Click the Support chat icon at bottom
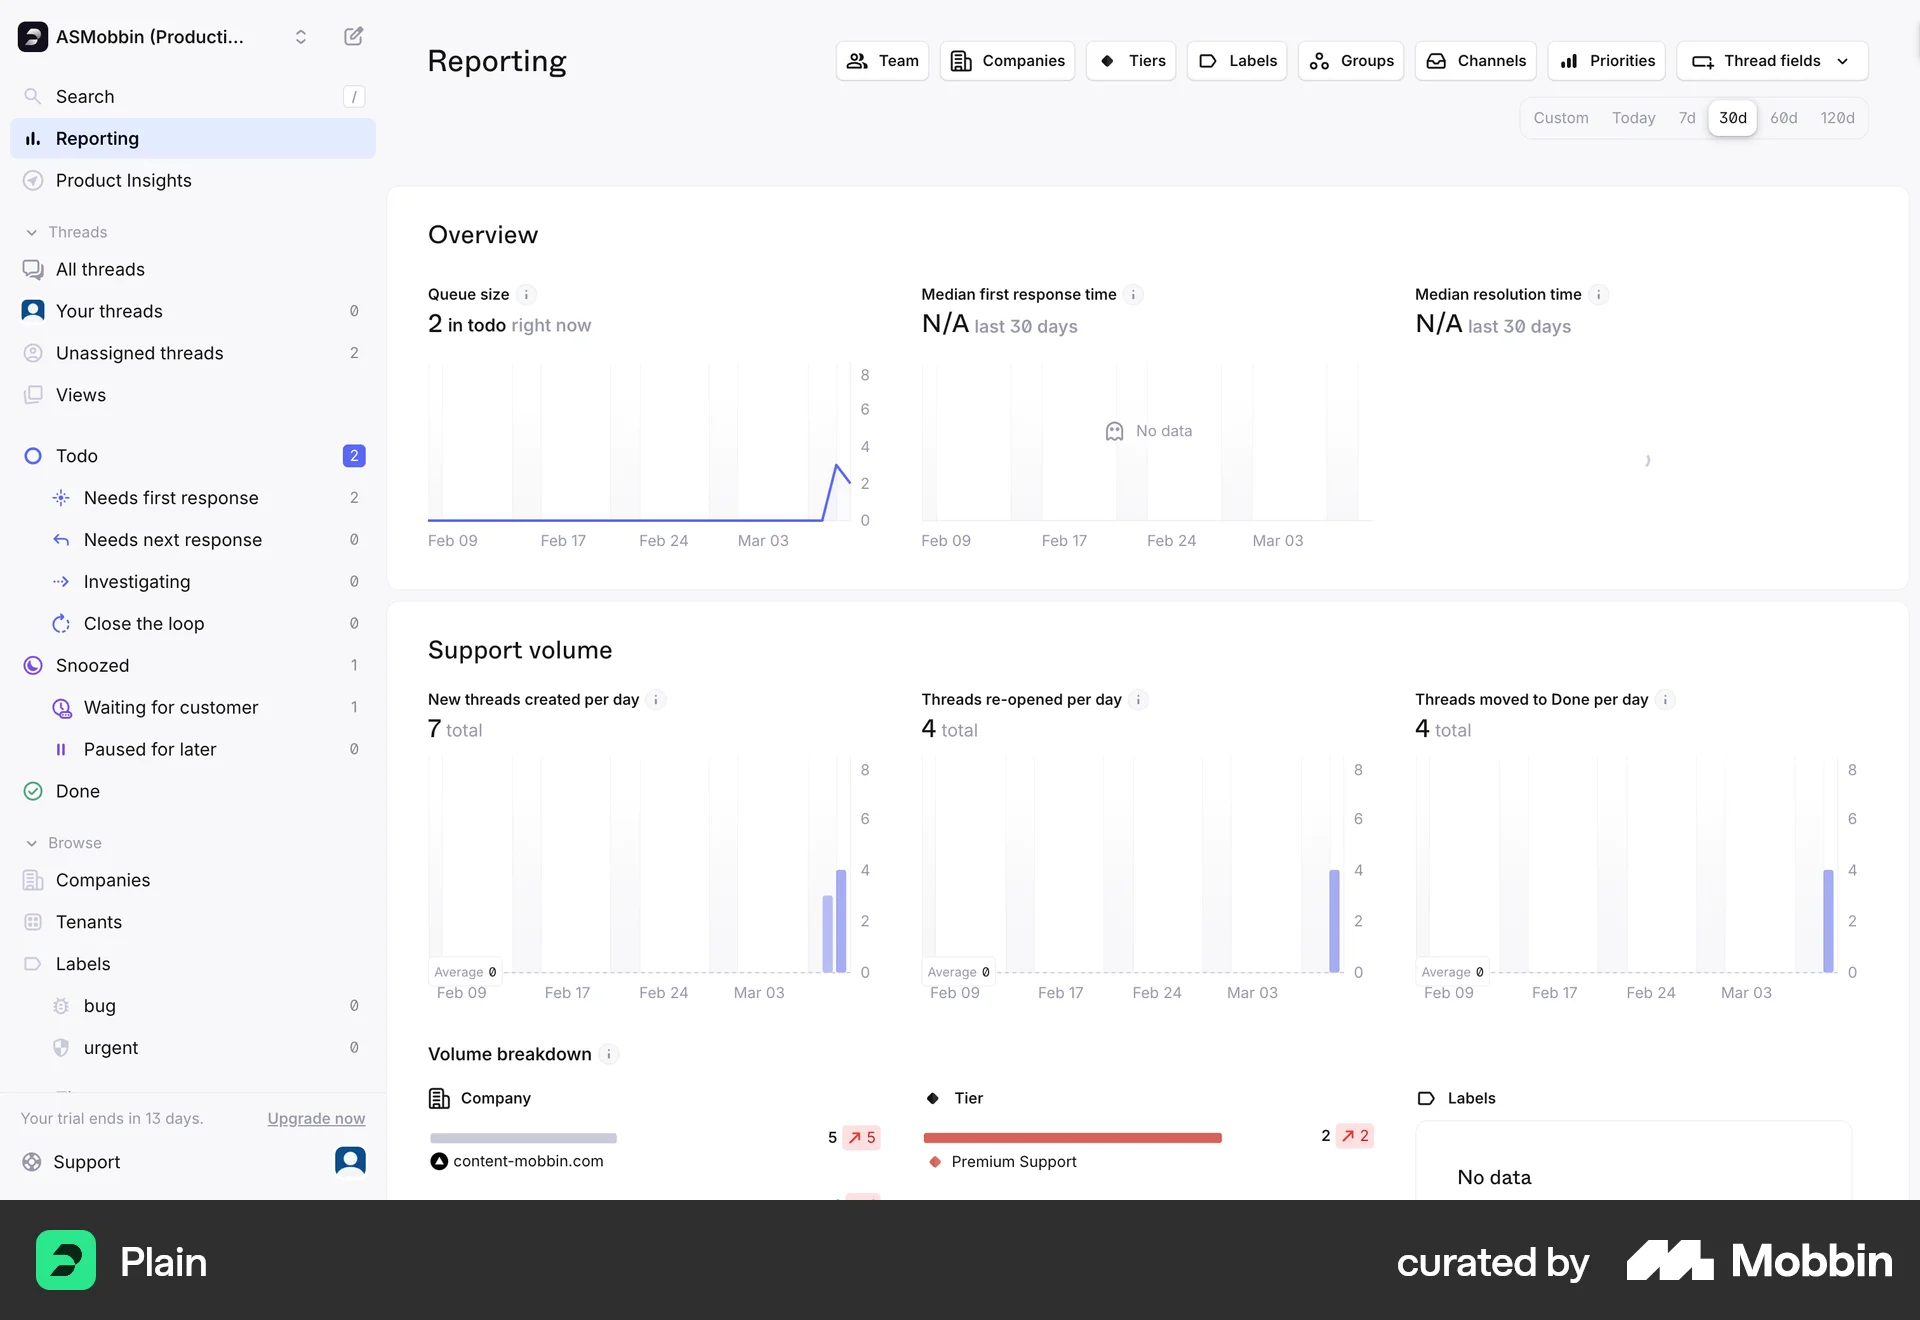This screenshot has height=1320, width=1920. pyautogui.click(x=349, y=1161)
